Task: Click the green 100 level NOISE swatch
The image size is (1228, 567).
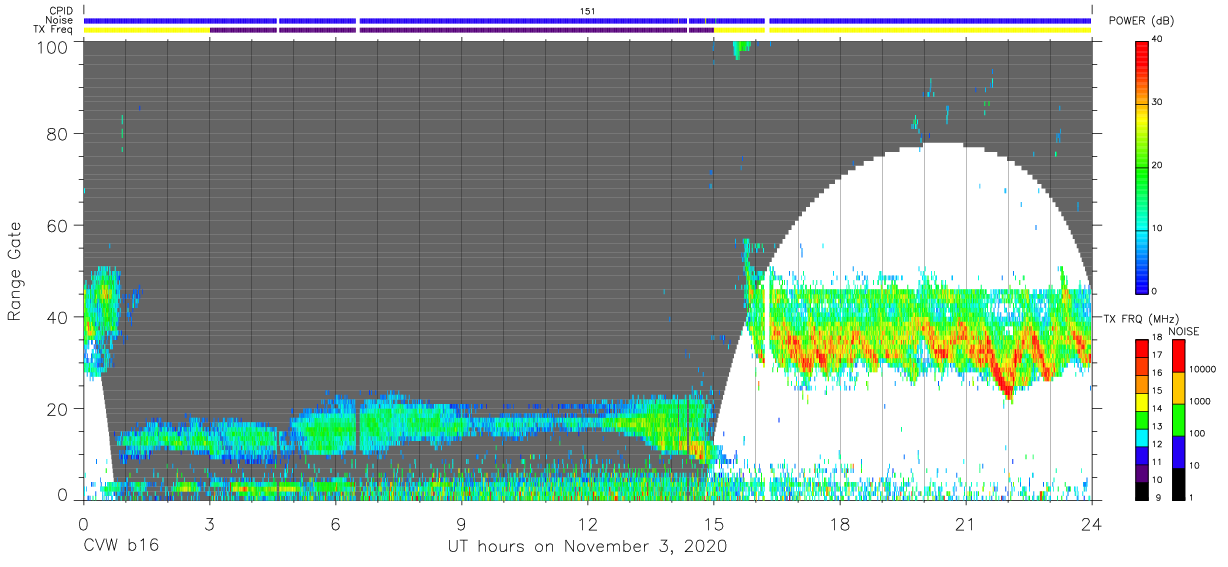Action: click(1176, 419)
